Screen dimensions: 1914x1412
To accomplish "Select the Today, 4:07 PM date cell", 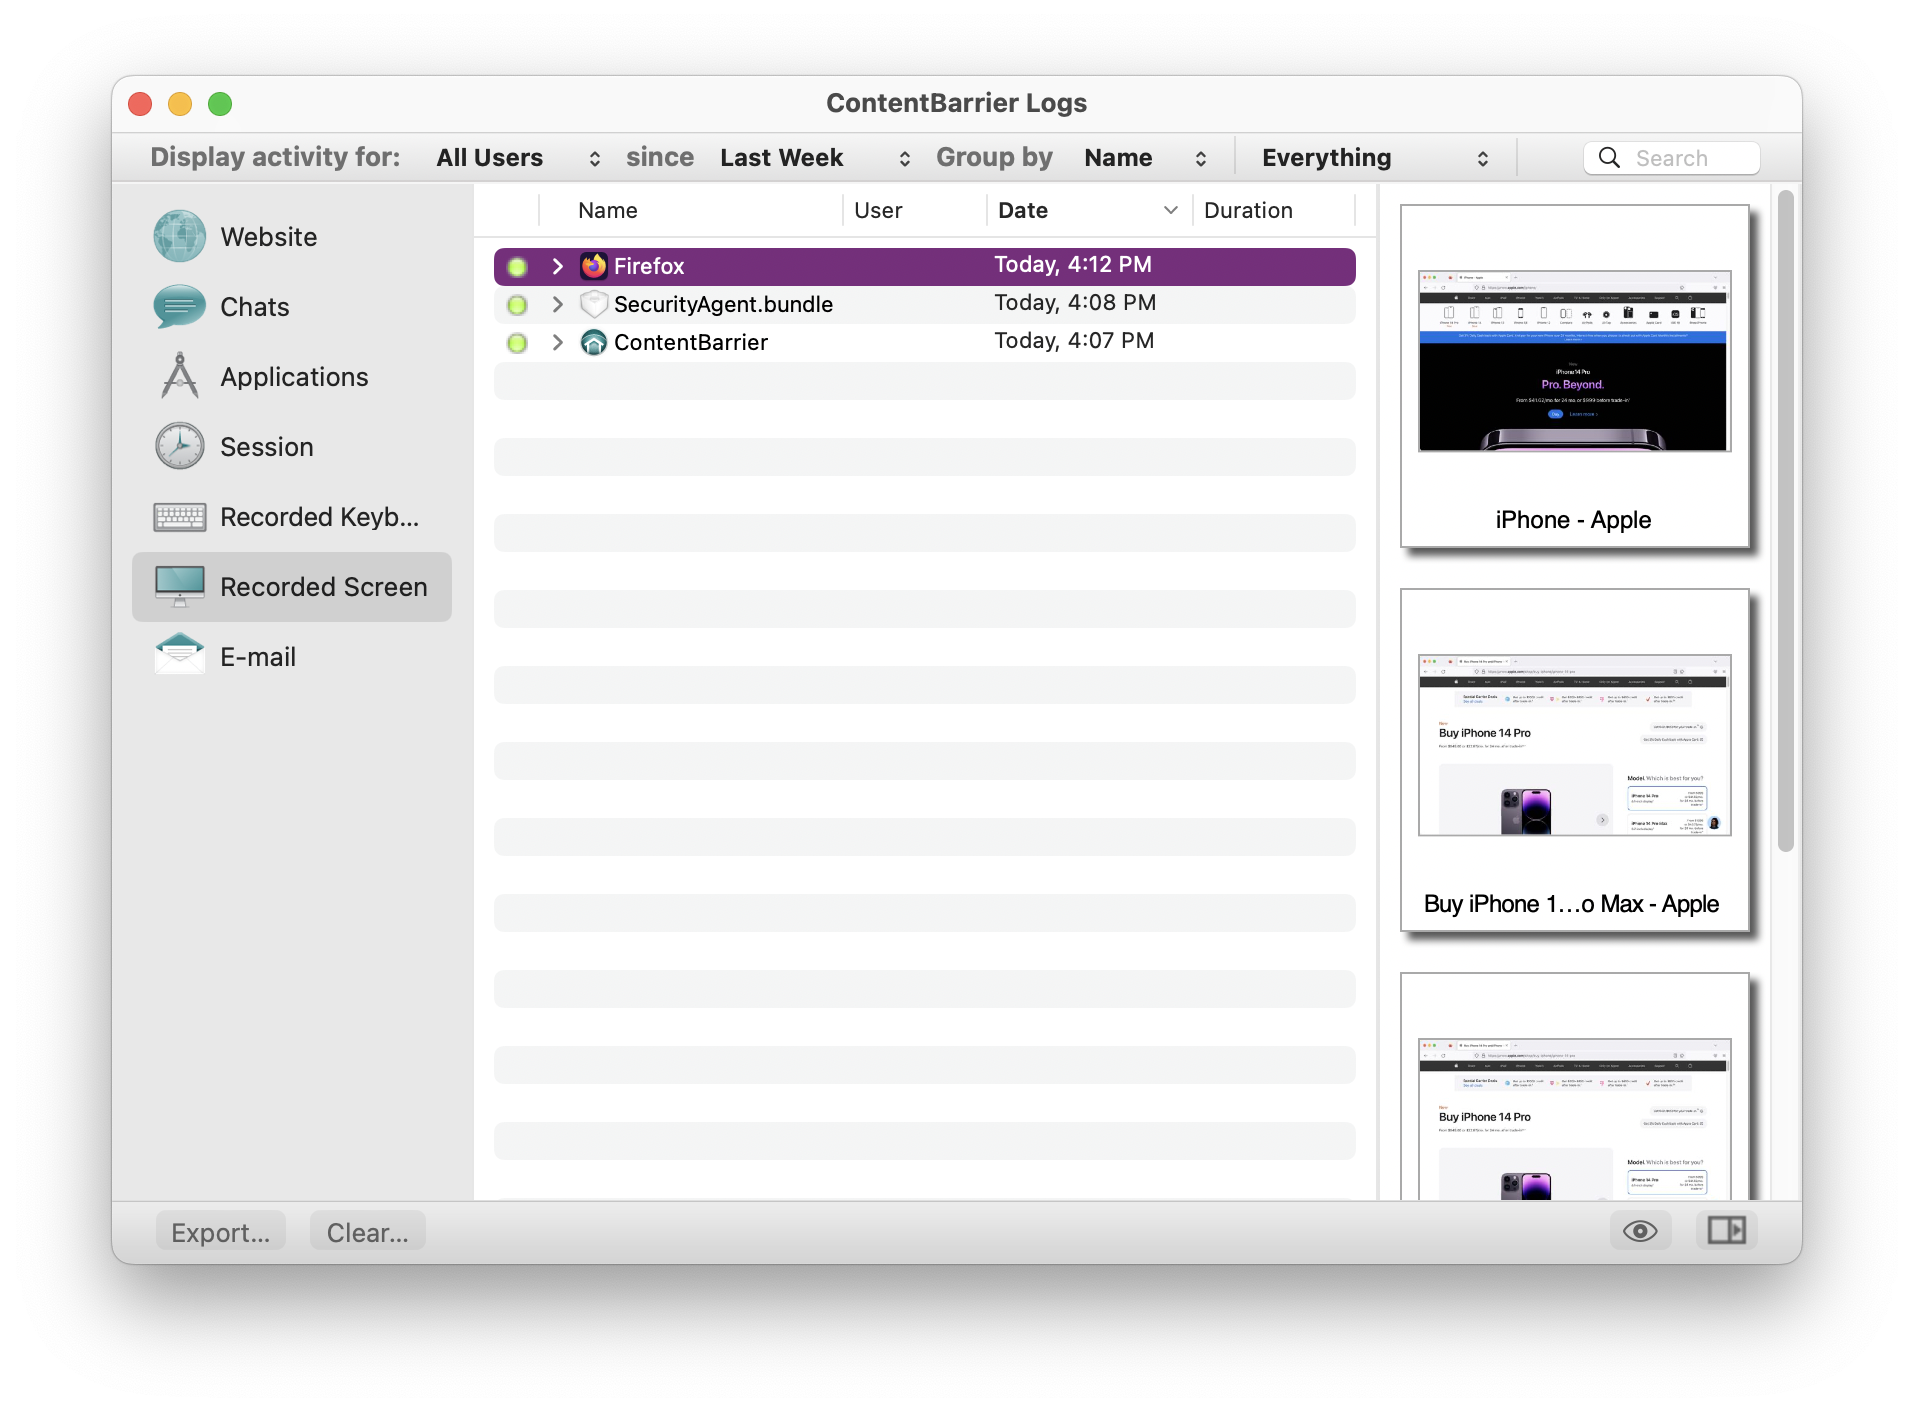I will [x=1074, y=341].
